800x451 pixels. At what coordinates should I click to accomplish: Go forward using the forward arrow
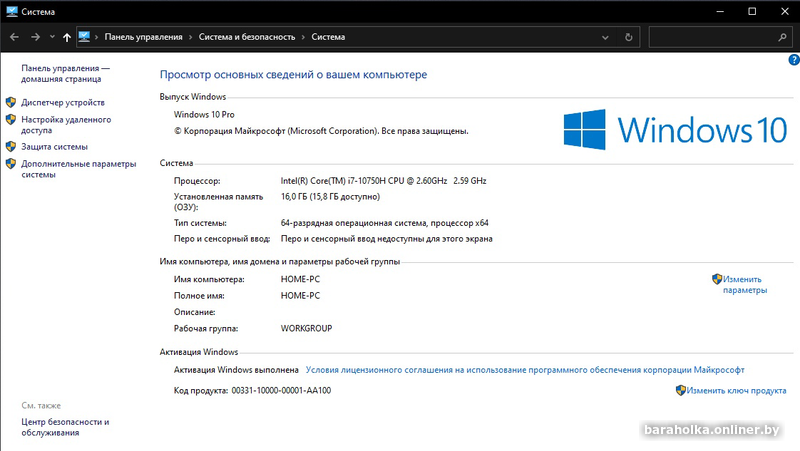click(35, 37)
